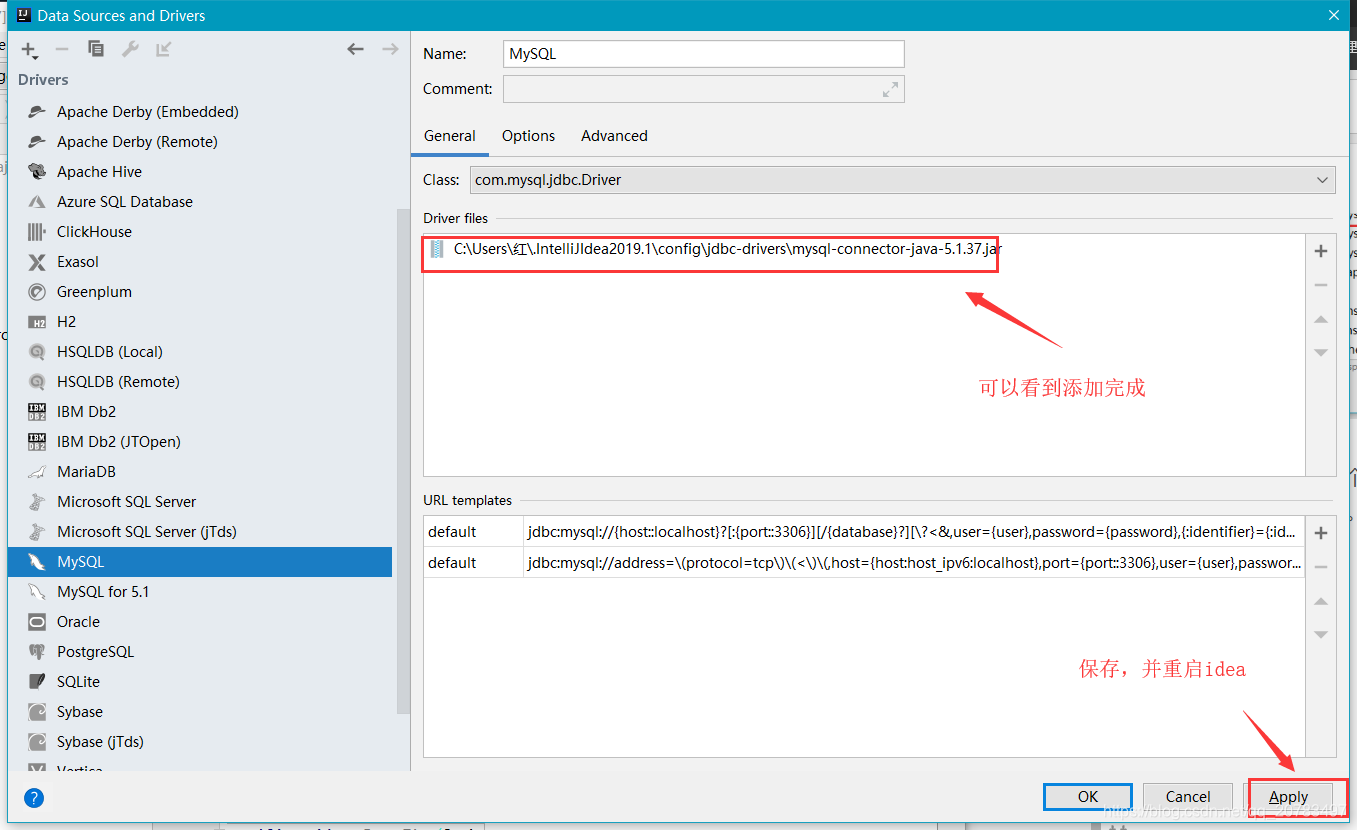Click the Azure SQL Database driver icon
1357x830 pixels.
37,202
